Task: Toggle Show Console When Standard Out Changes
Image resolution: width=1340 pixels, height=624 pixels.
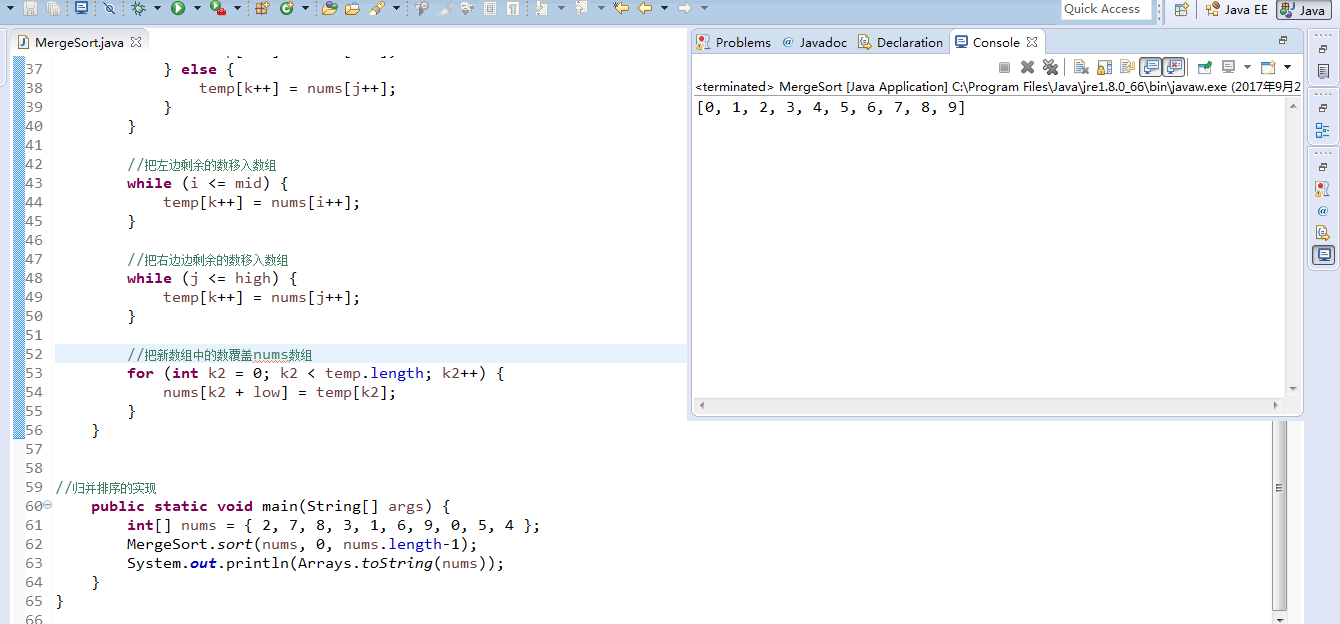Action: point(1150,67)
